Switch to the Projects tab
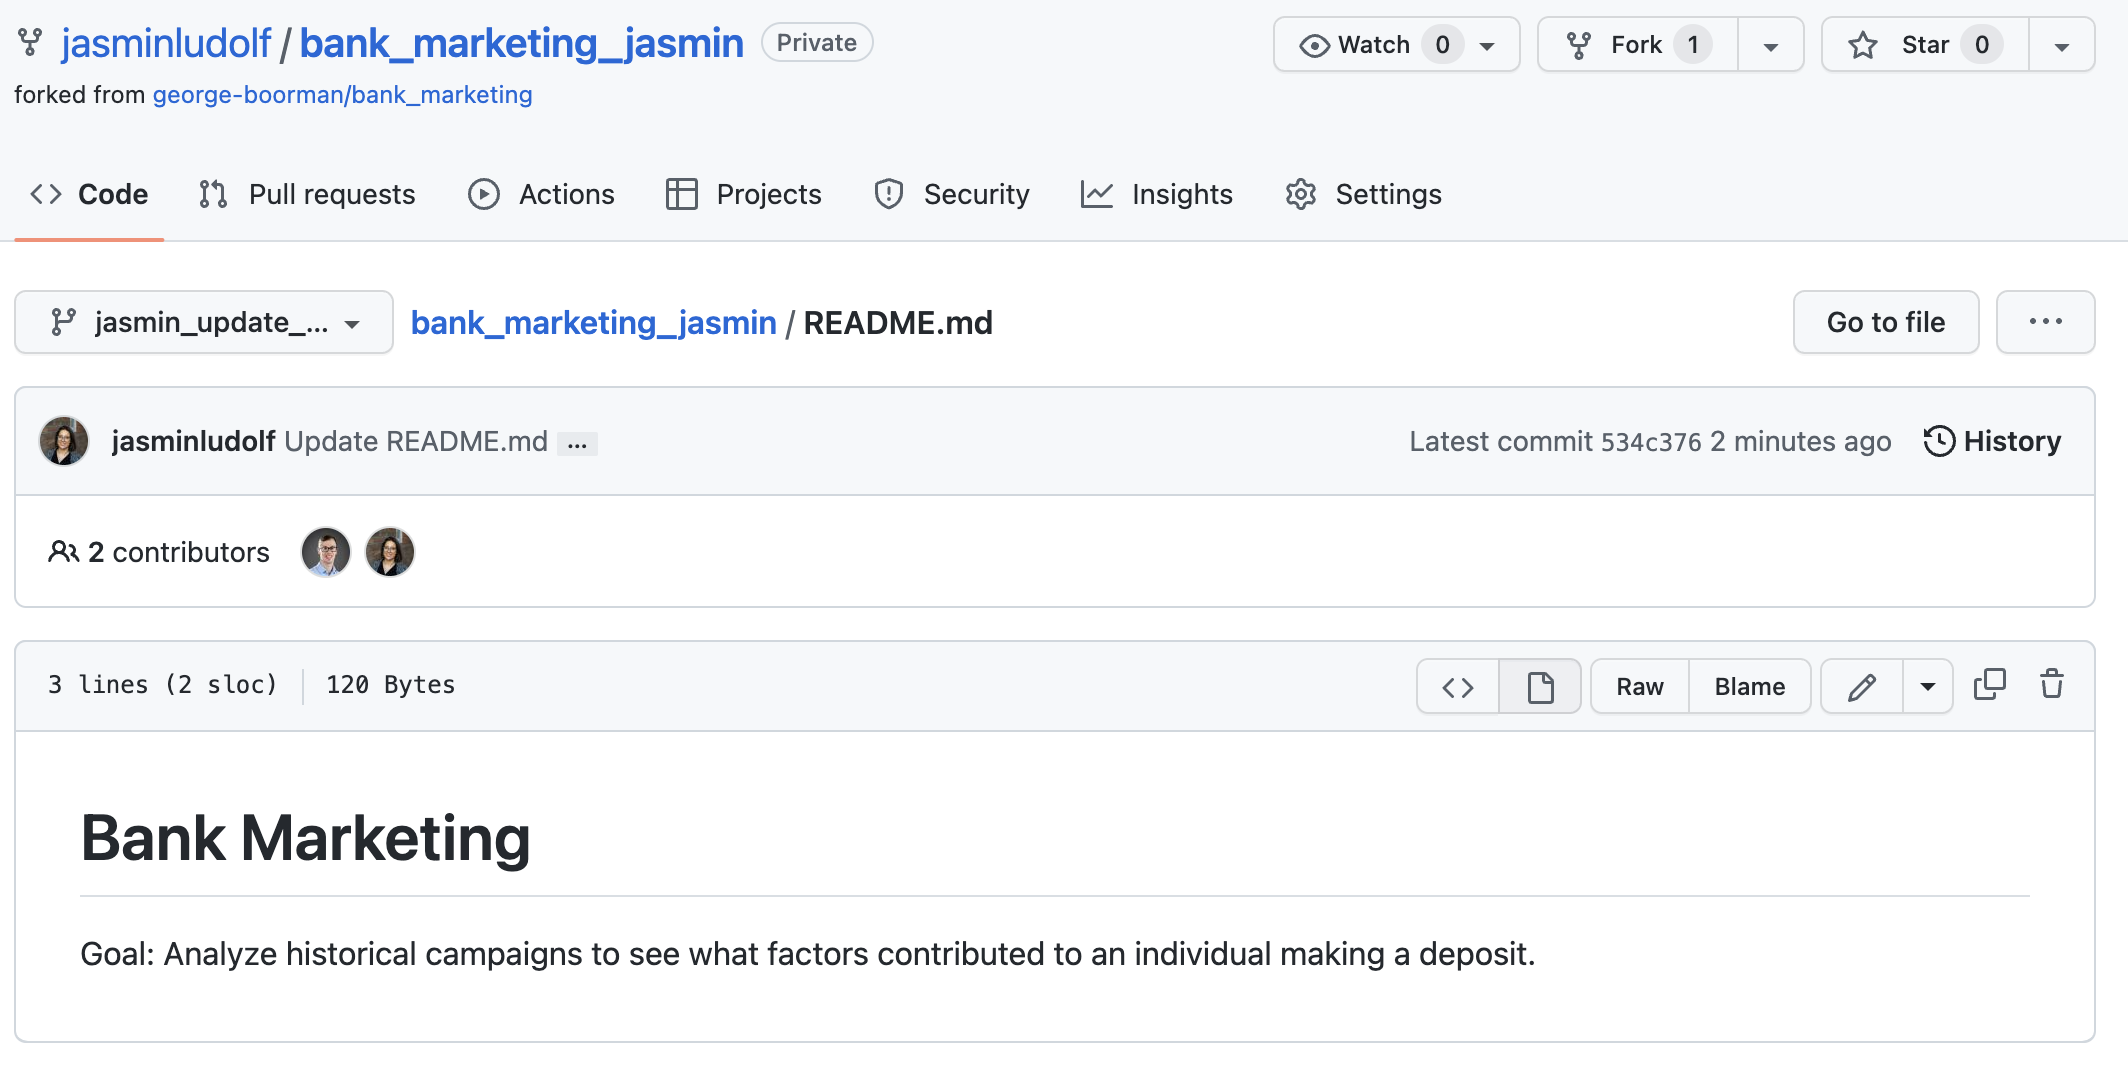The width and height of the screenshot is (2128, 1072). pos(743,194)
